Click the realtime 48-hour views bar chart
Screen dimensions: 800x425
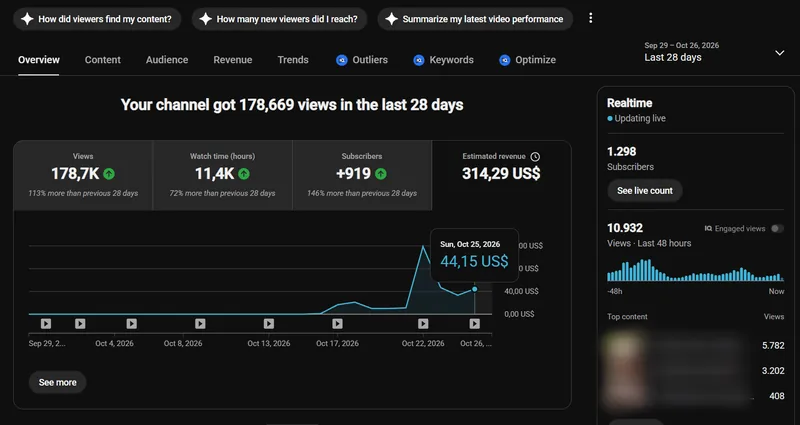click(695, 270)
